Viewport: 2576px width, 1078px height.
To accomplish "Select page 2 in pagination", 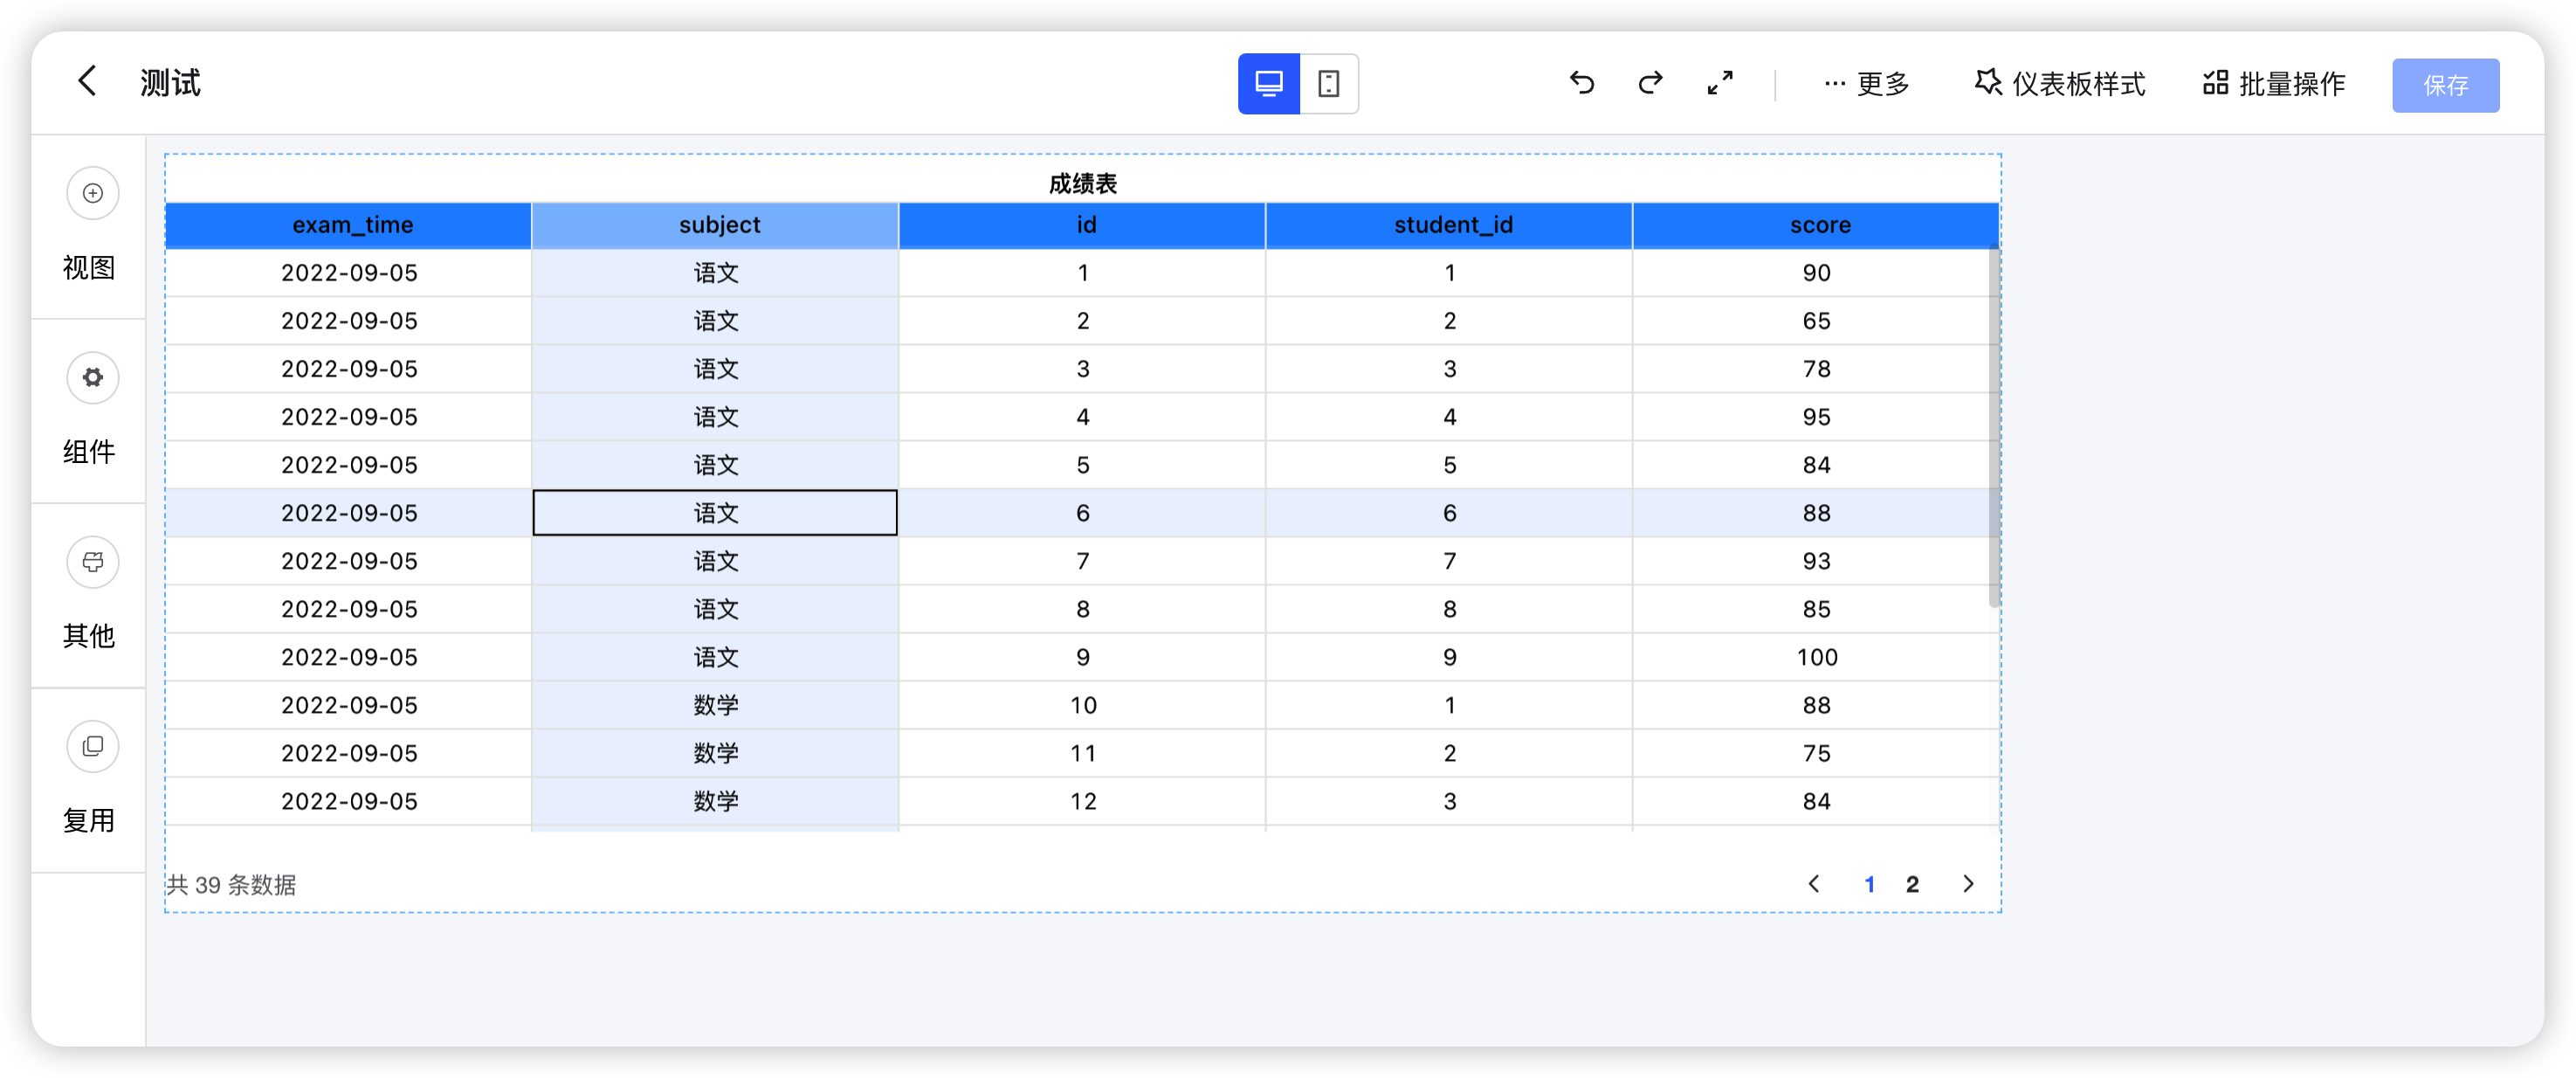I will tap(1911, 884).
